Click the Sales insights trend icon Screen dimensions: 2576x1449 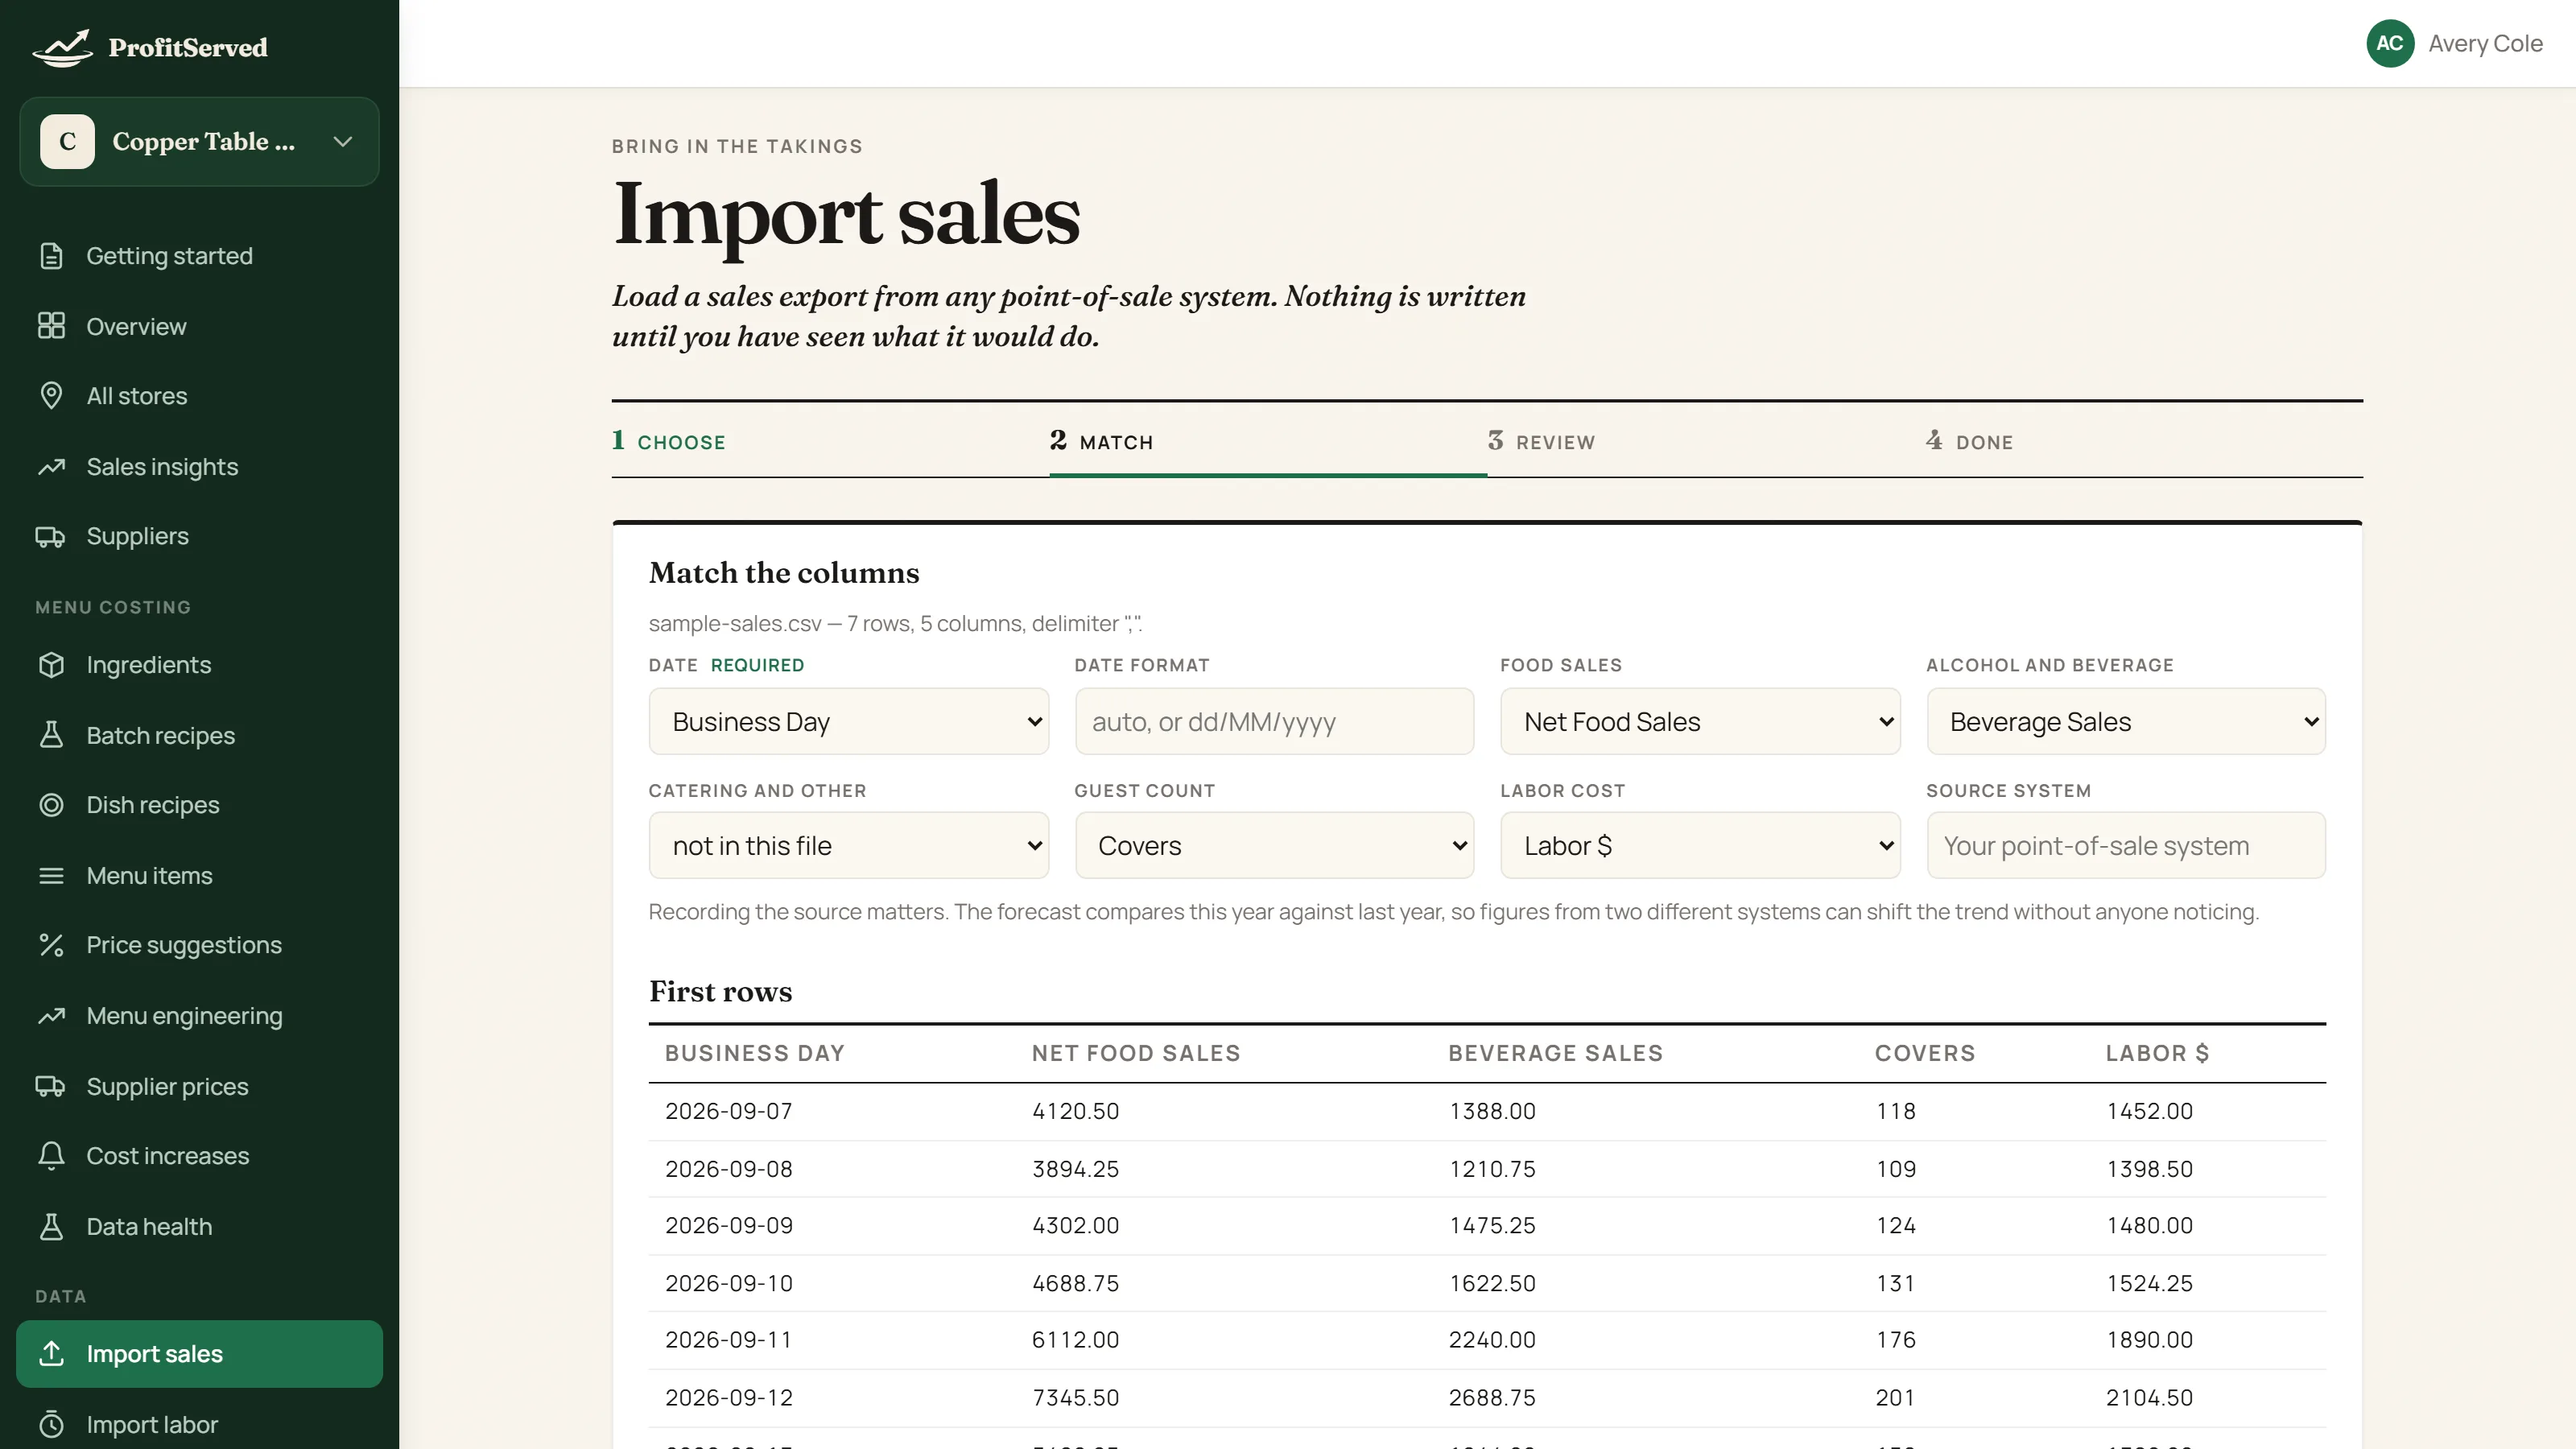pos(51,467)
